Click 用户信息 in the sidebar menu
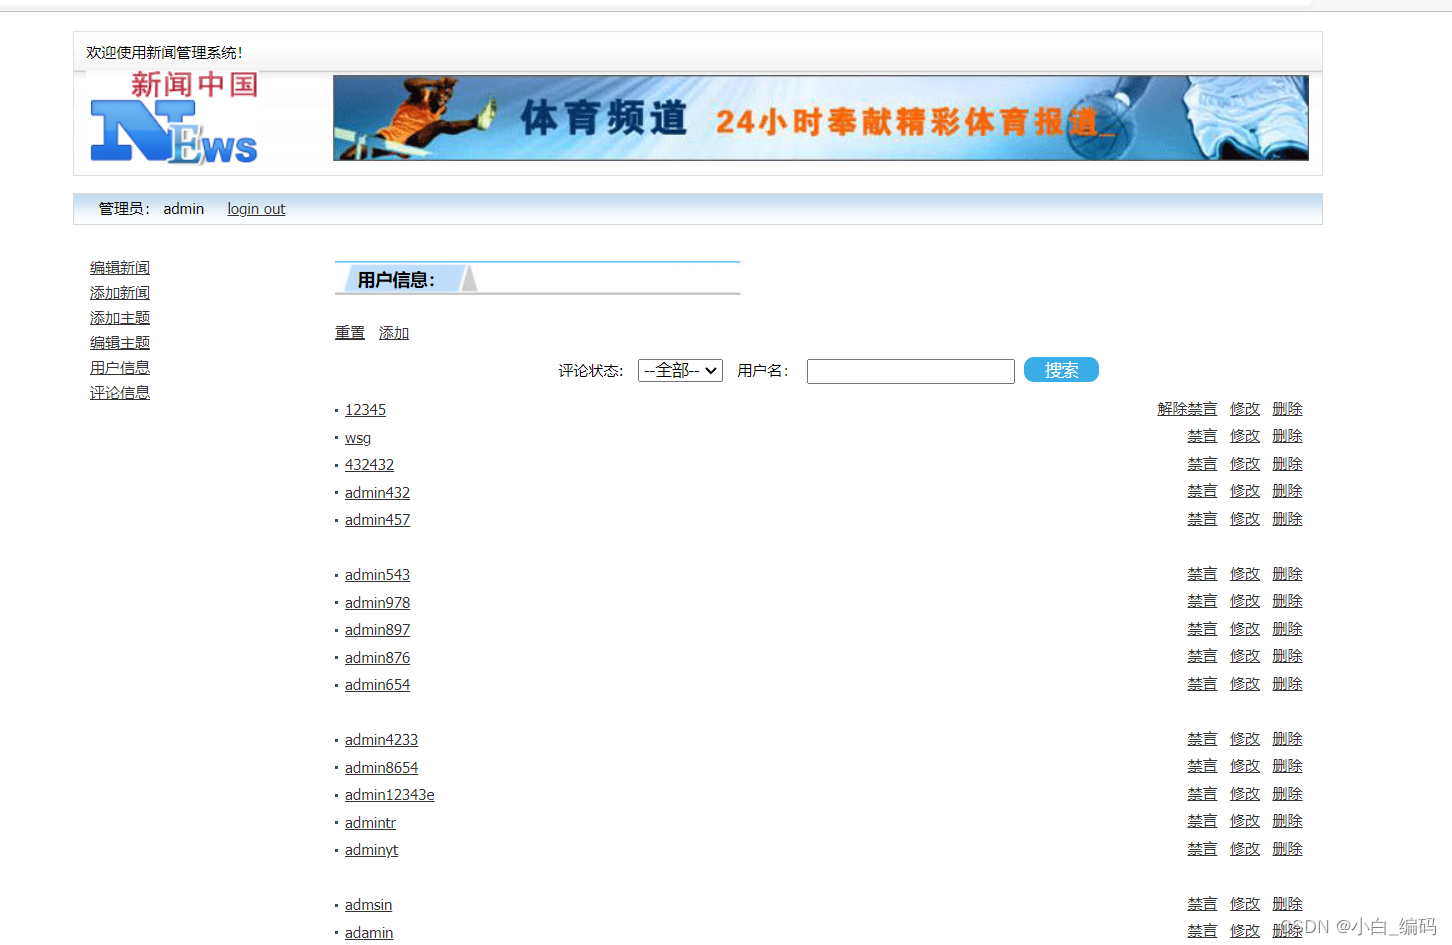Screen dimensions: 1452x945 pos(119,367)
